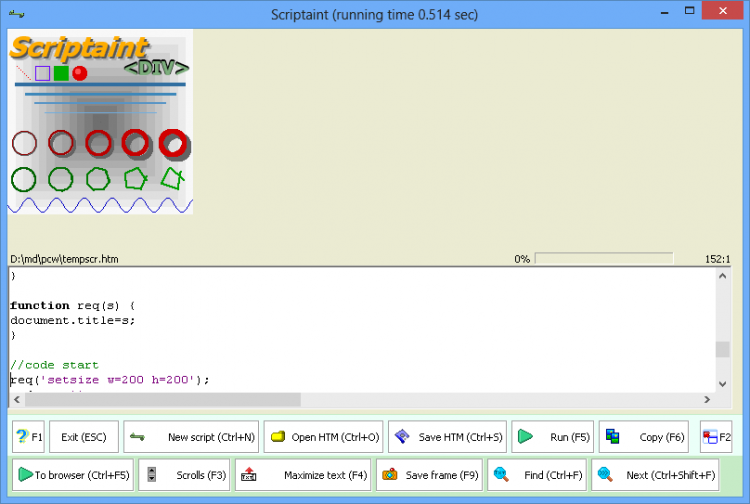The height and width of the screenshot is (504, 750).
Task: Save HTM file button
Action: (447, 437)
